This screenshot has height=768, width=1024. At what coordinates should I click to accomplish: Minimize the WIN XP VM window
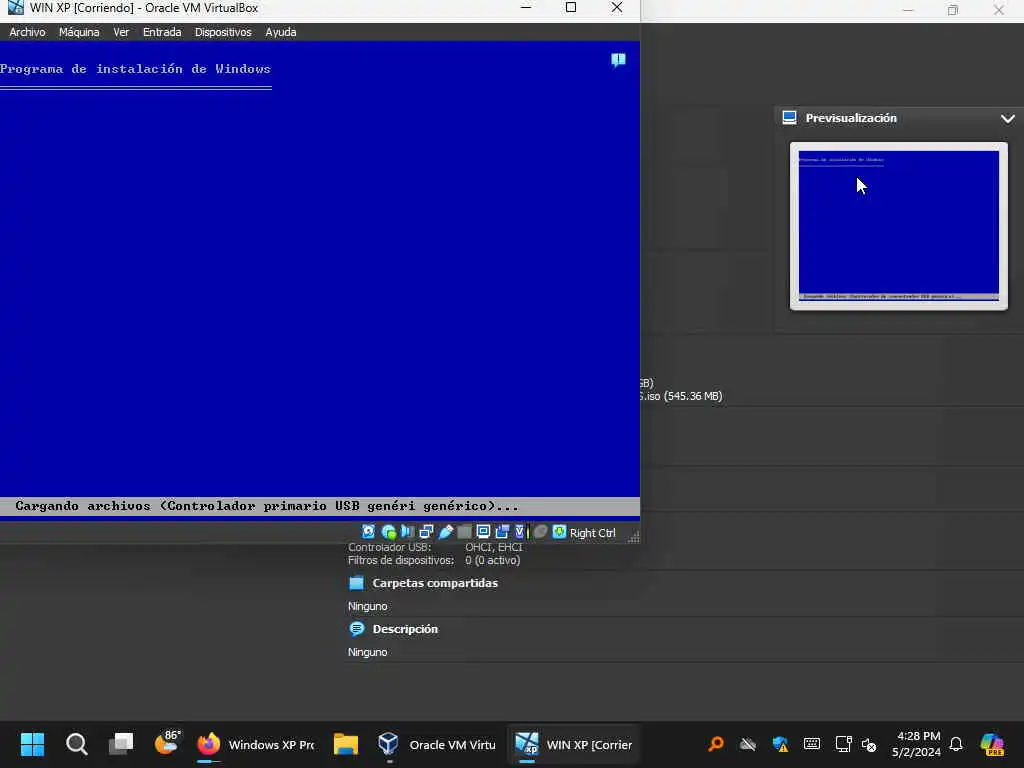point(526,8)
